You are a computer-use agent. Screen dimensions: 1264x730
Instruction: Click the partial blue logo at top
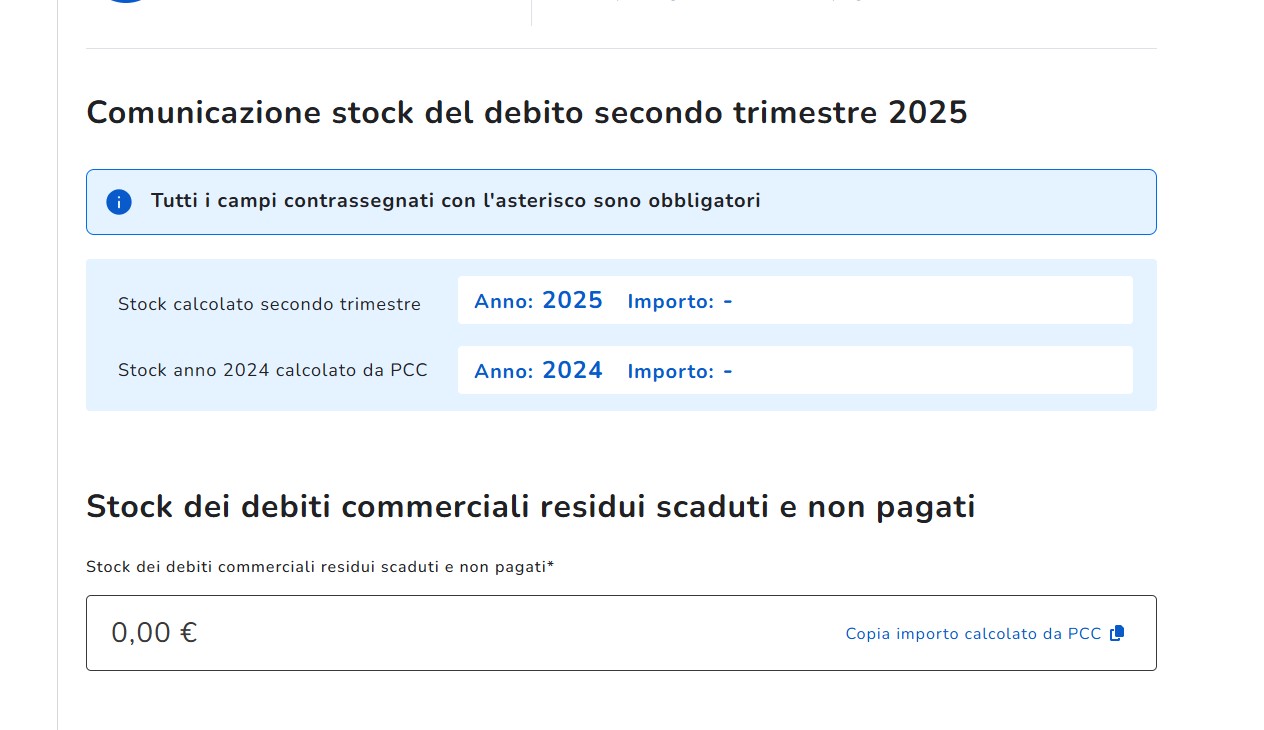(126, 2)
